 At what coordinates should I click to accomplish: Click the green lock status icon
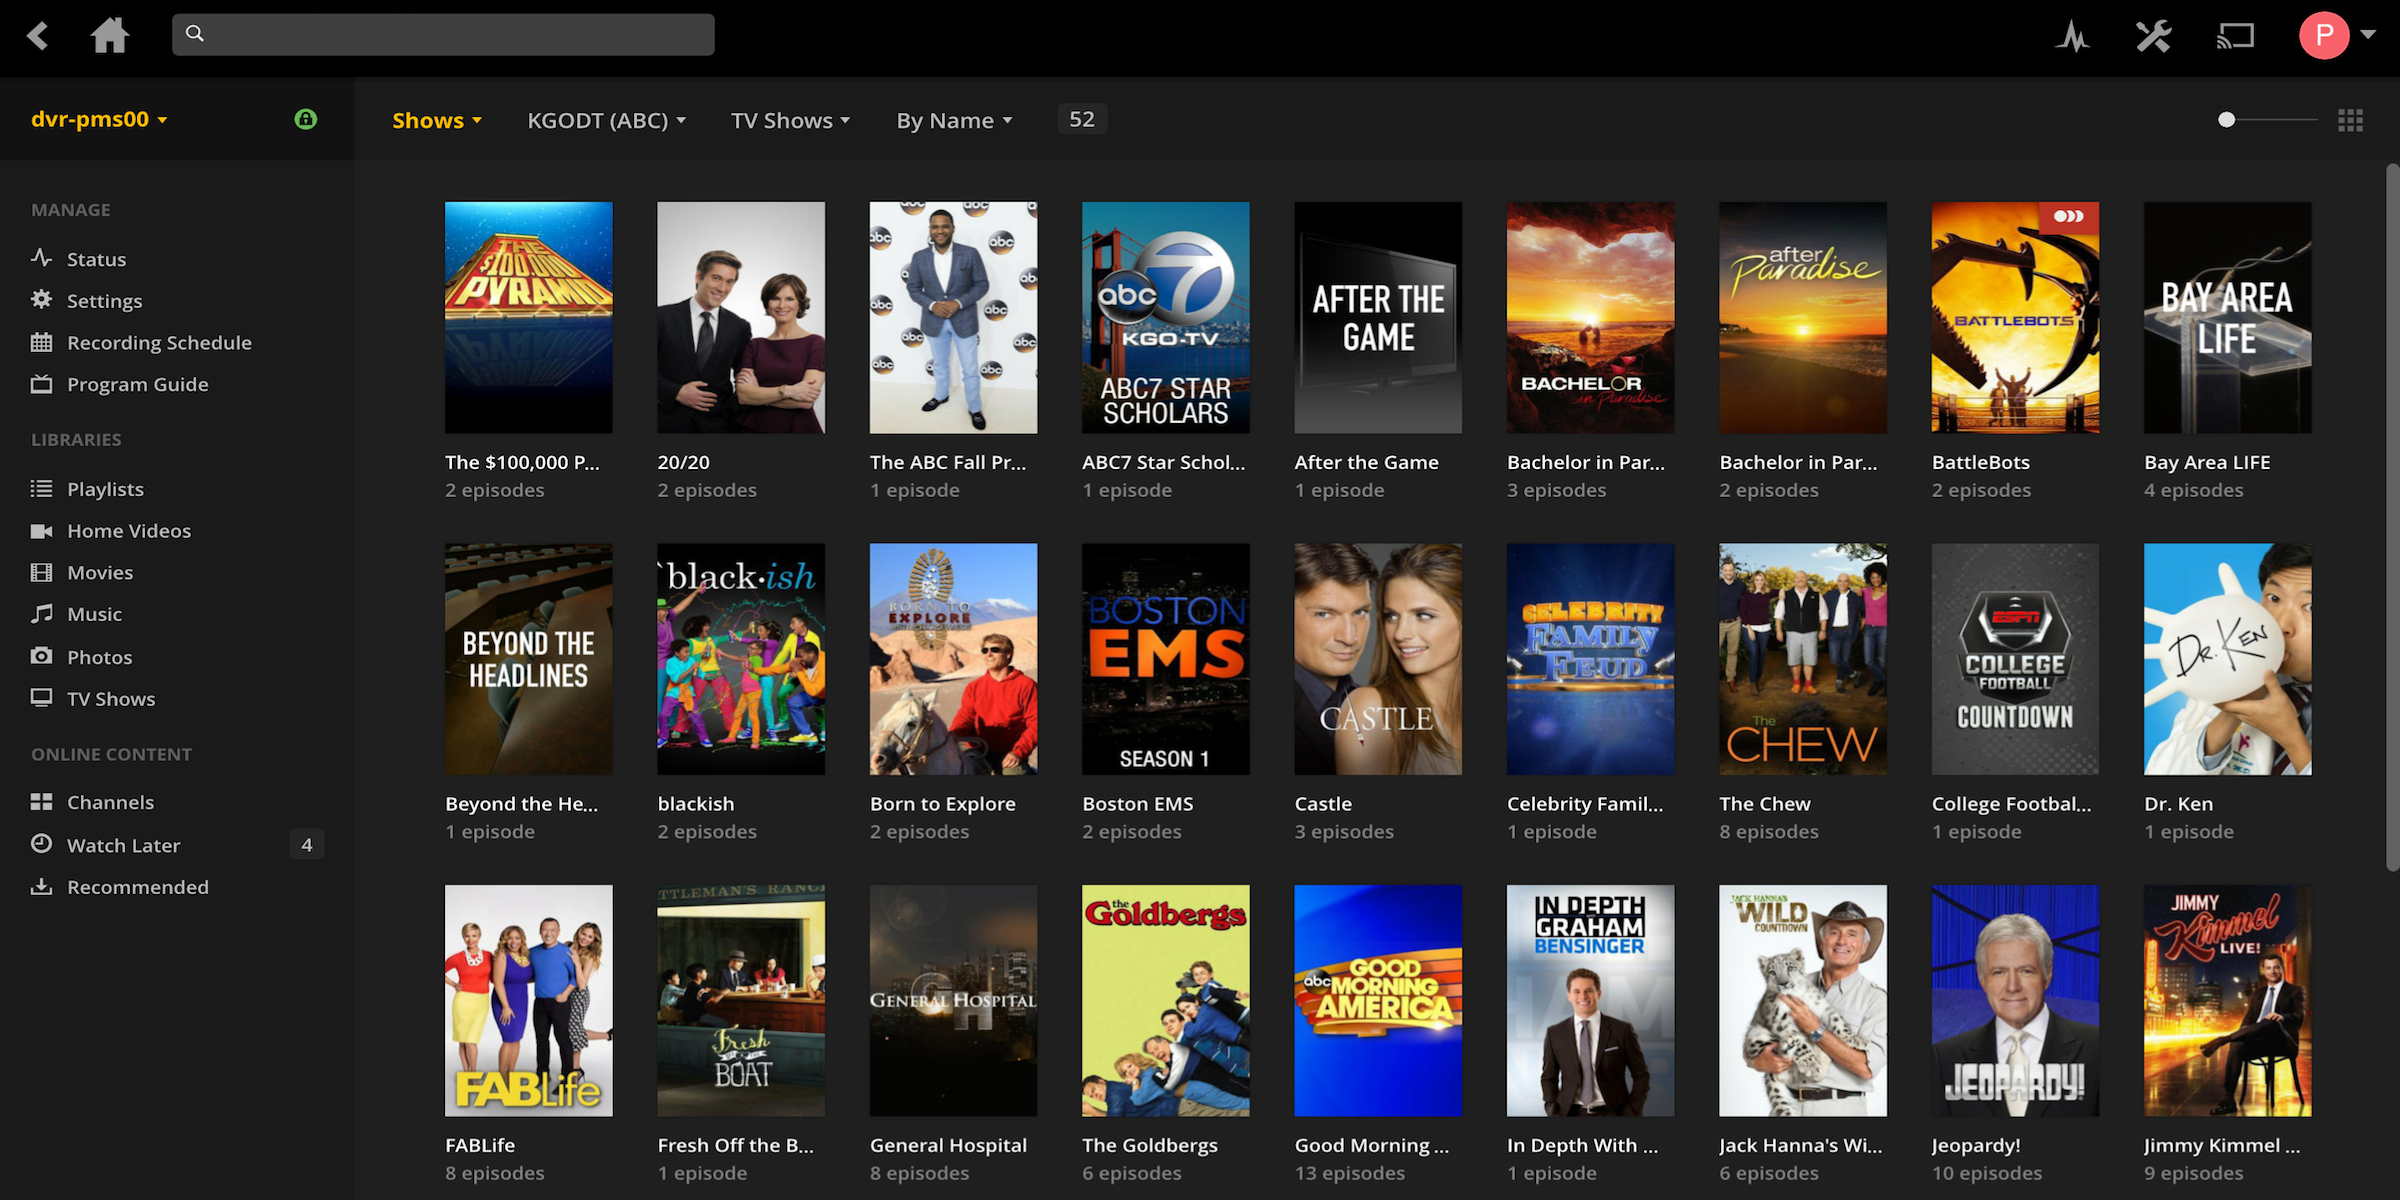pyautogui.click(x=306, y=119)
